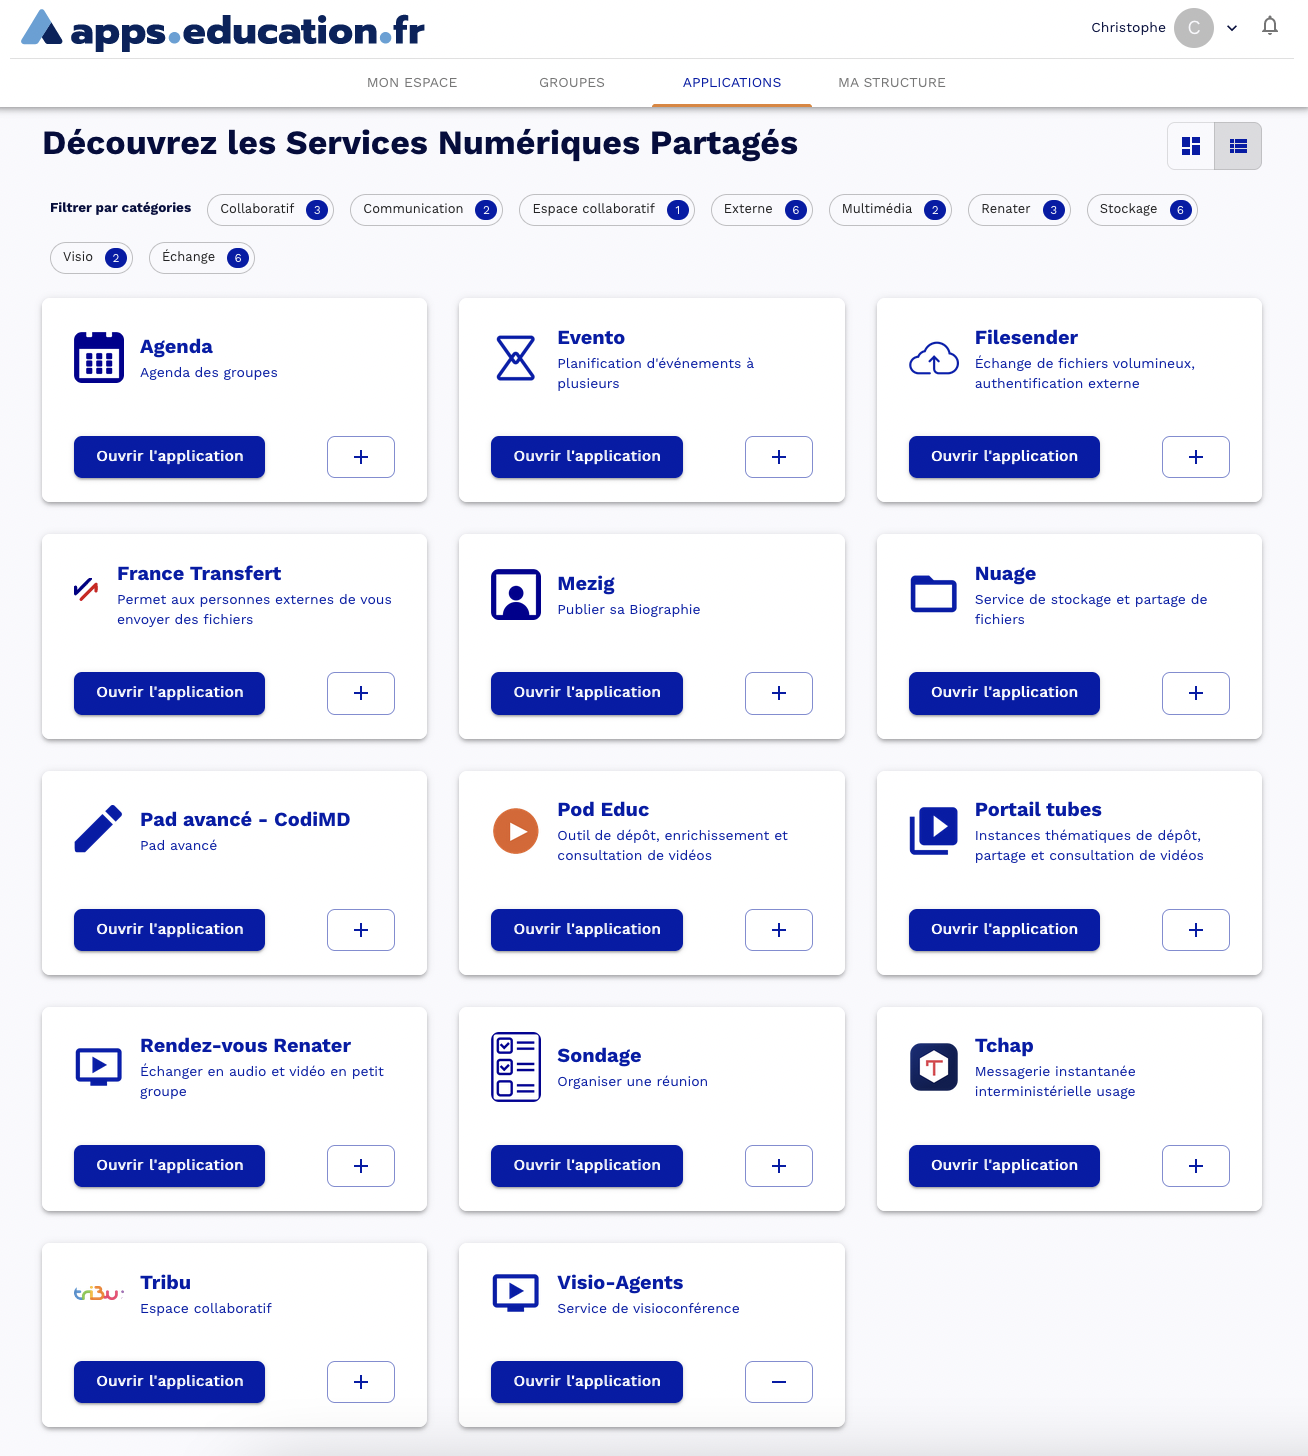This screenshot has height=1456, width=1308.
Task: Switch to the grid card view
Action: [1191, 146]
